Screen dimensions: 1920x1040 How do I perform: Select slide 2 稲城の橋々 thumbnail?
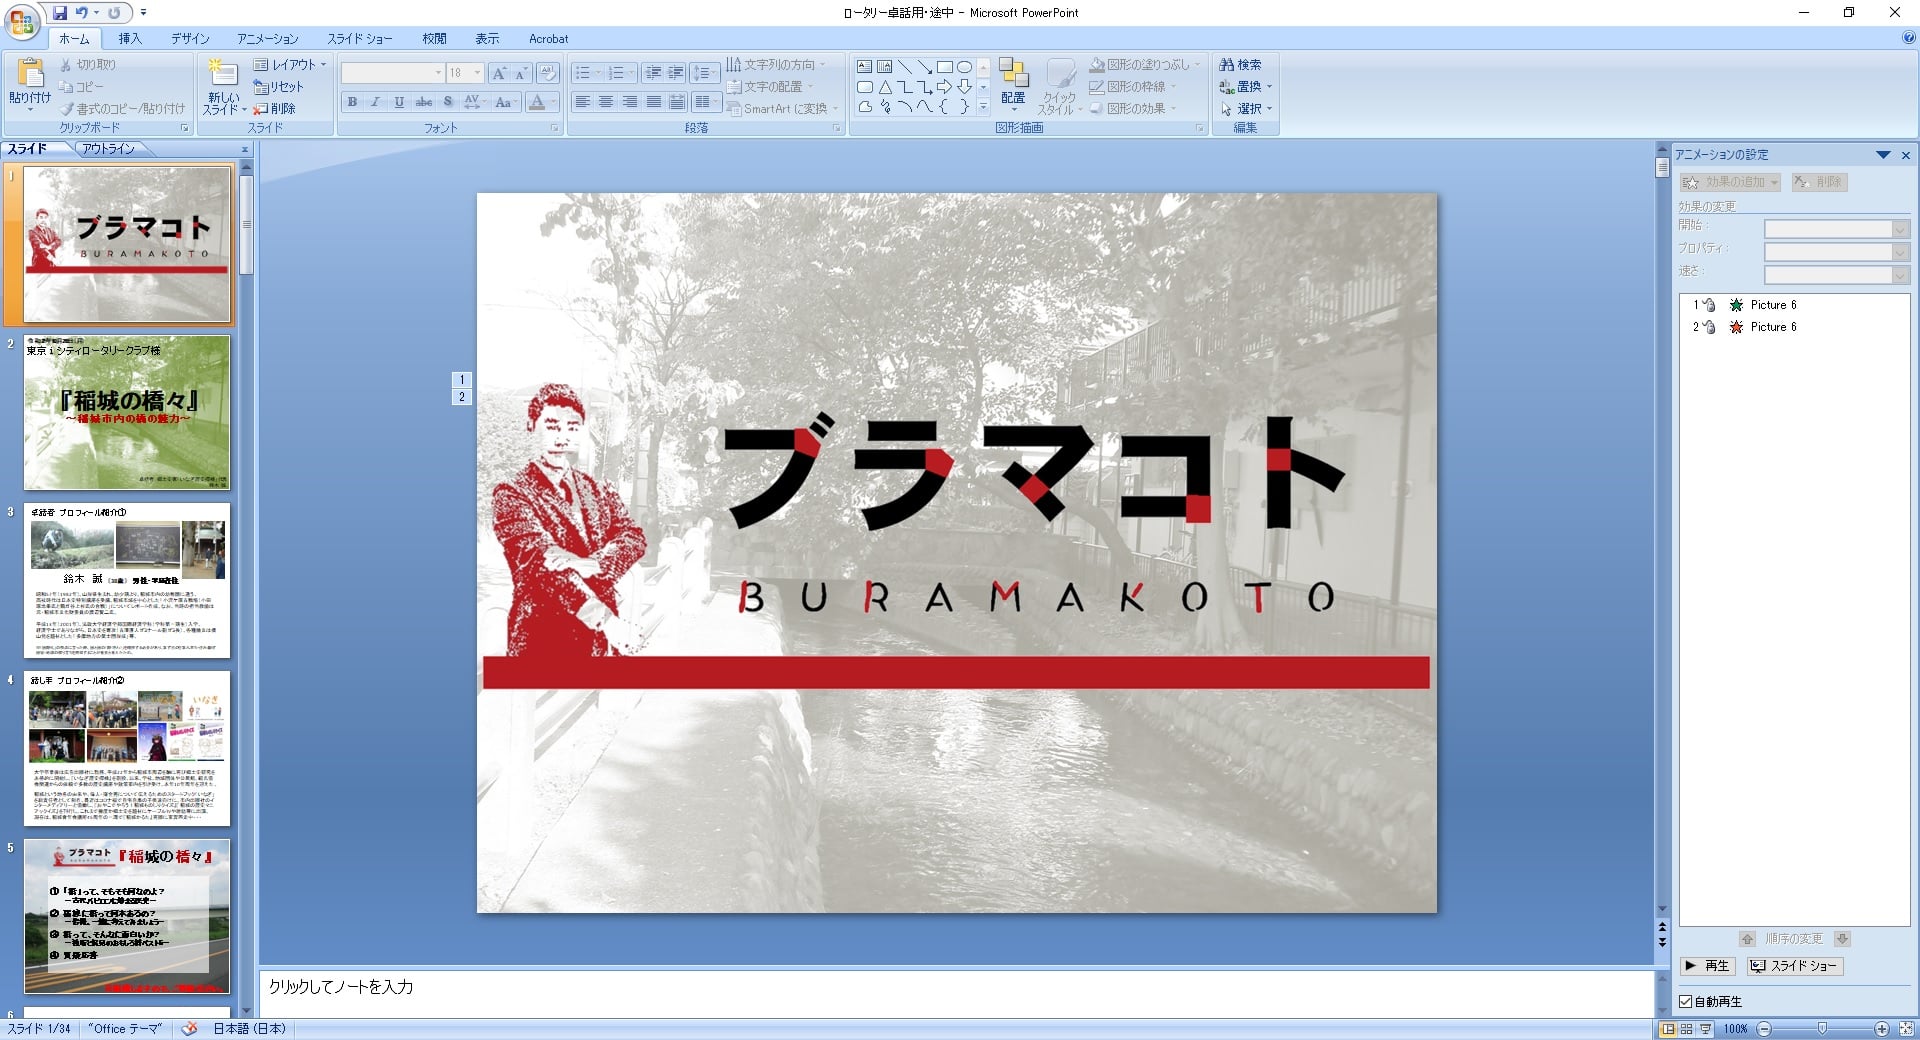tap(127, 412)
